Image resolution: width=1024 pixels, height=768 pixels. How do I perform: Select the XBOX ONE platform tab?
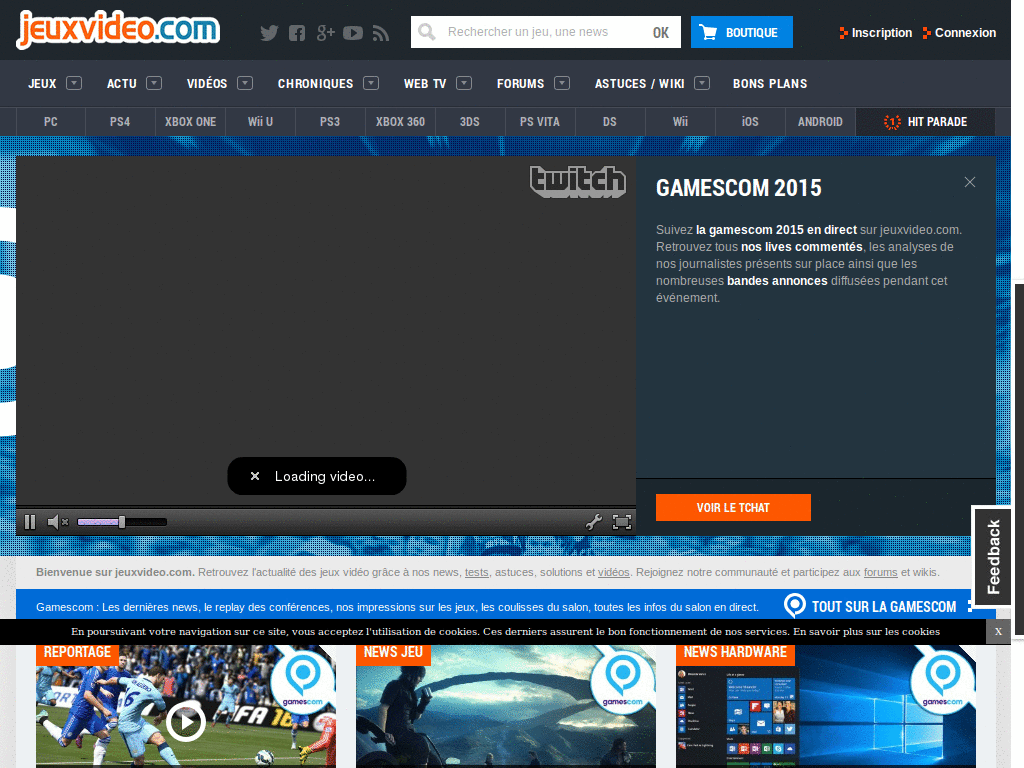tap(190, 121)
